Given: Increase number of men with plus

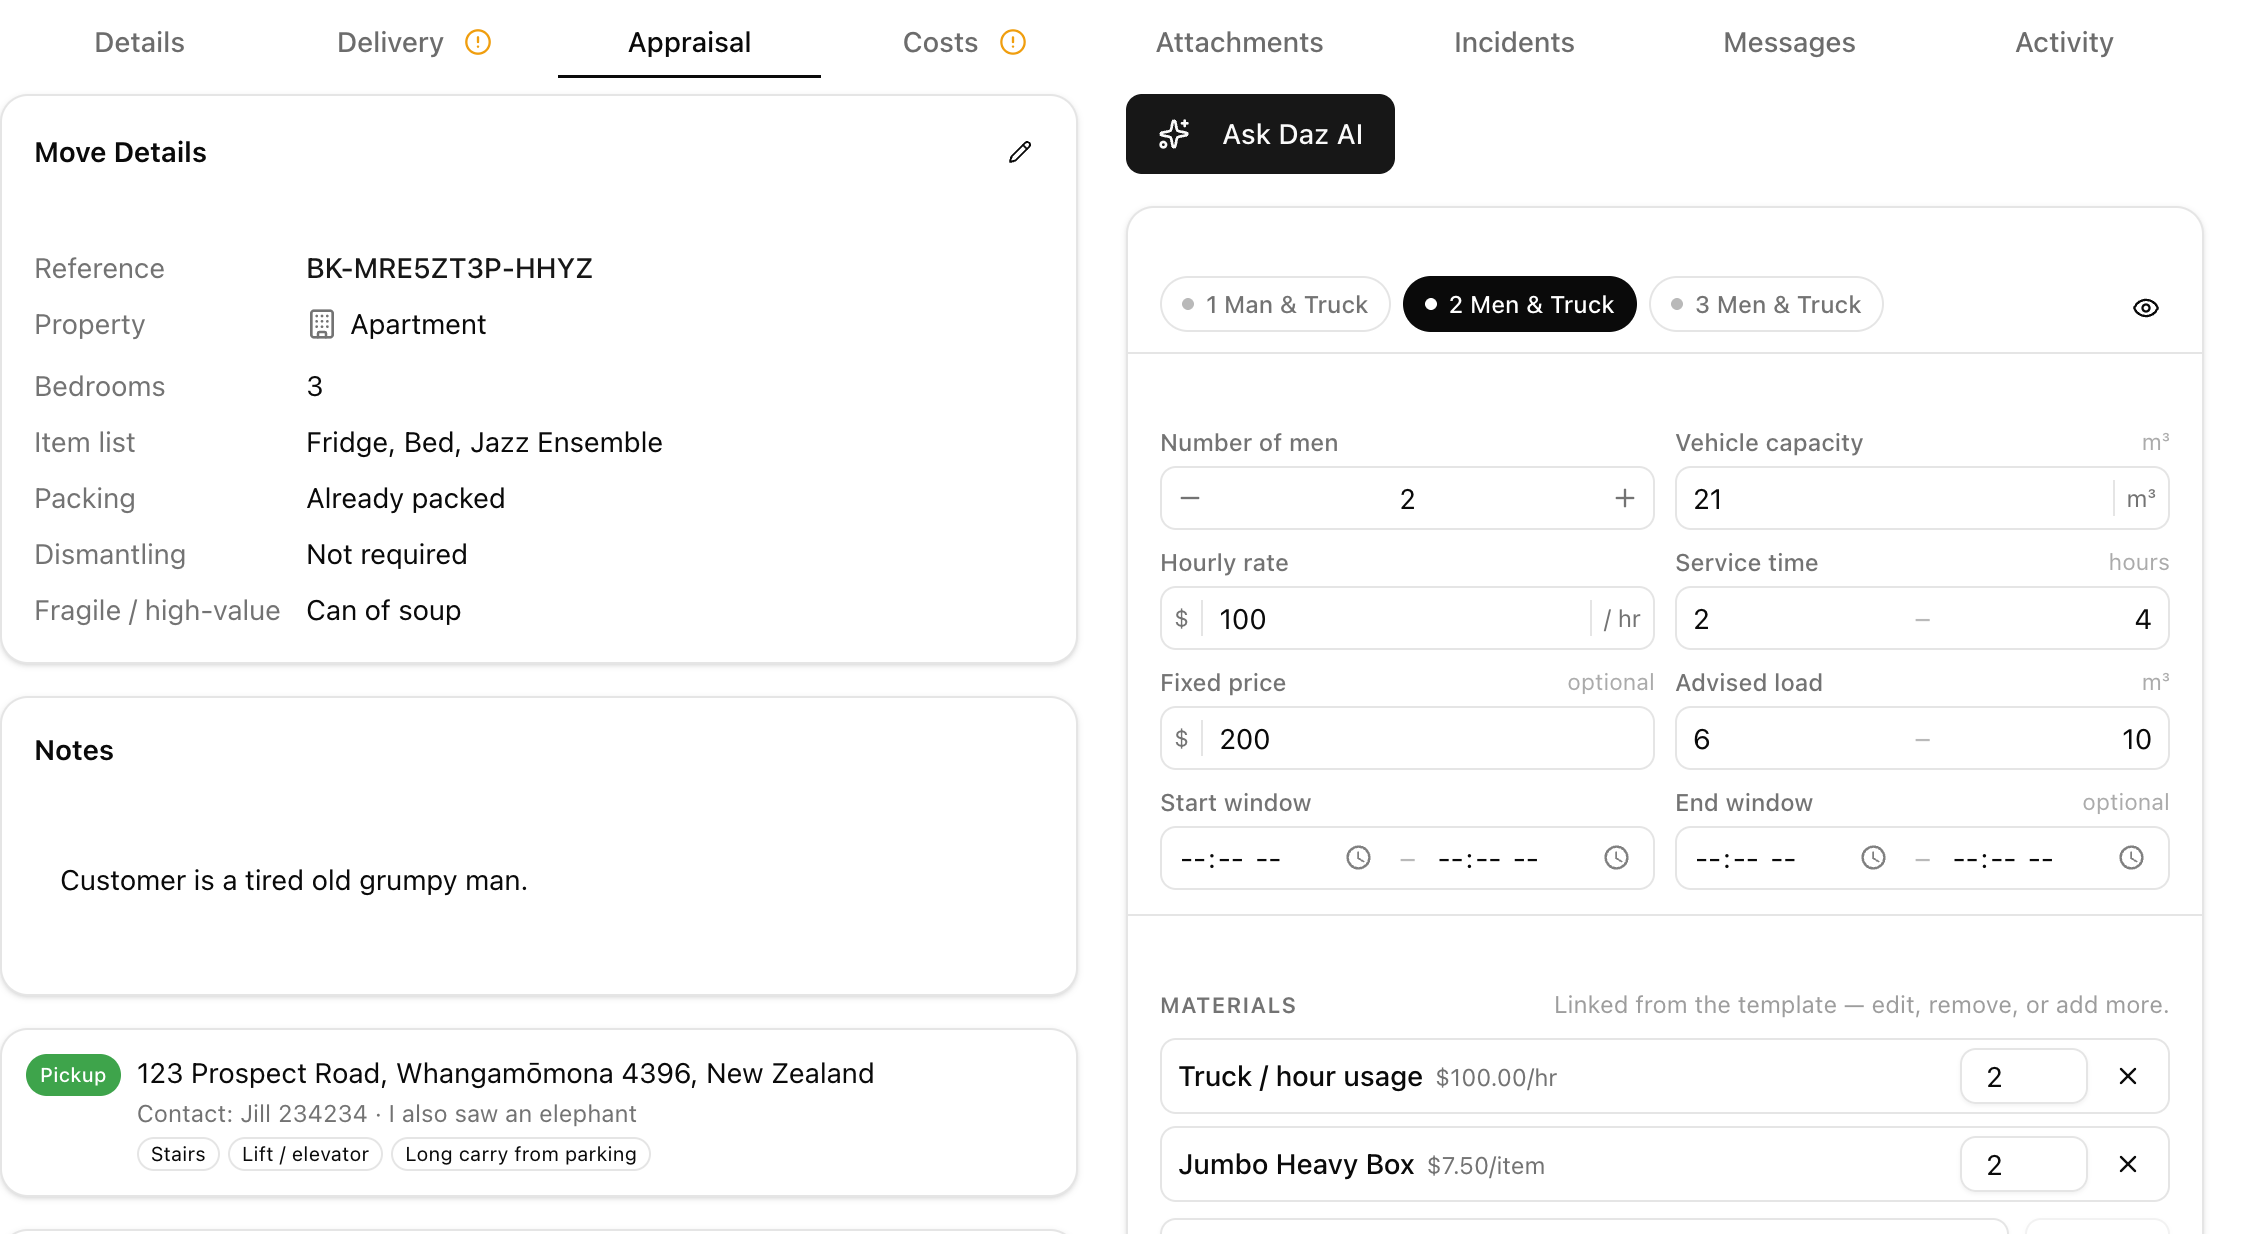Looking at the screenshot, I should [1625, 498].
